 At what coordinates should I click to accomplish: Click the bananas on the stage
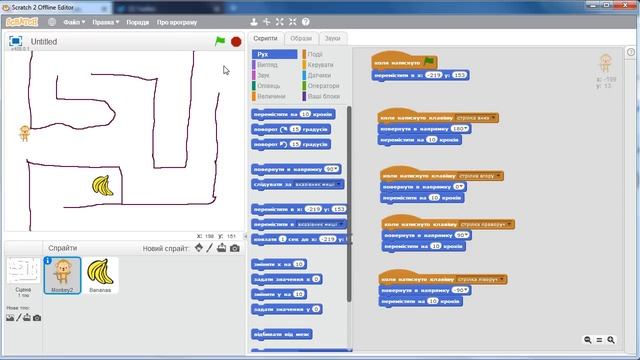pos(102,186)
